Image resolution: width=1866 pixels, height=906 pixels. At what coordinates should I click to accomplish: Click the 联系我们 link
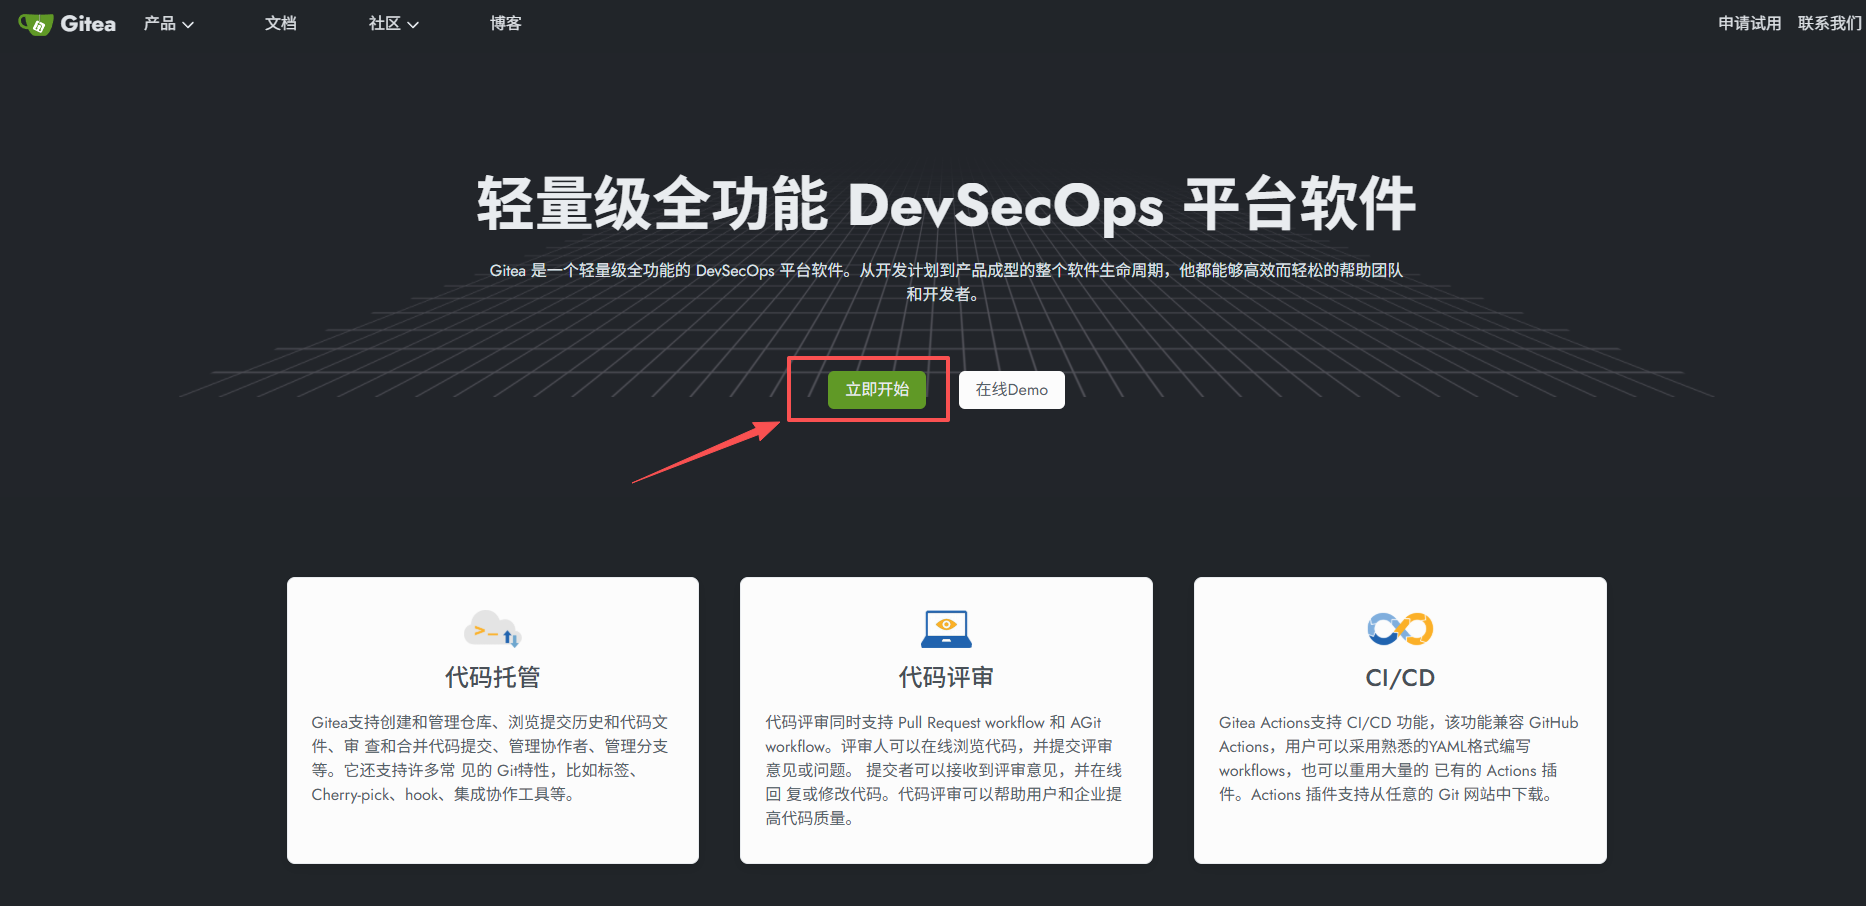pos(1830,23)
